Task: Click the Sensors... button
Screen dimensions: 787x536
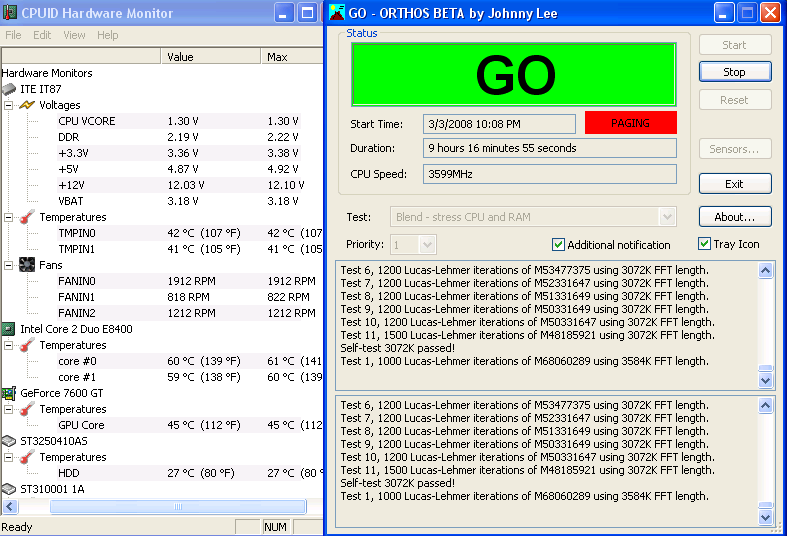Action: [x=735, y=149]
